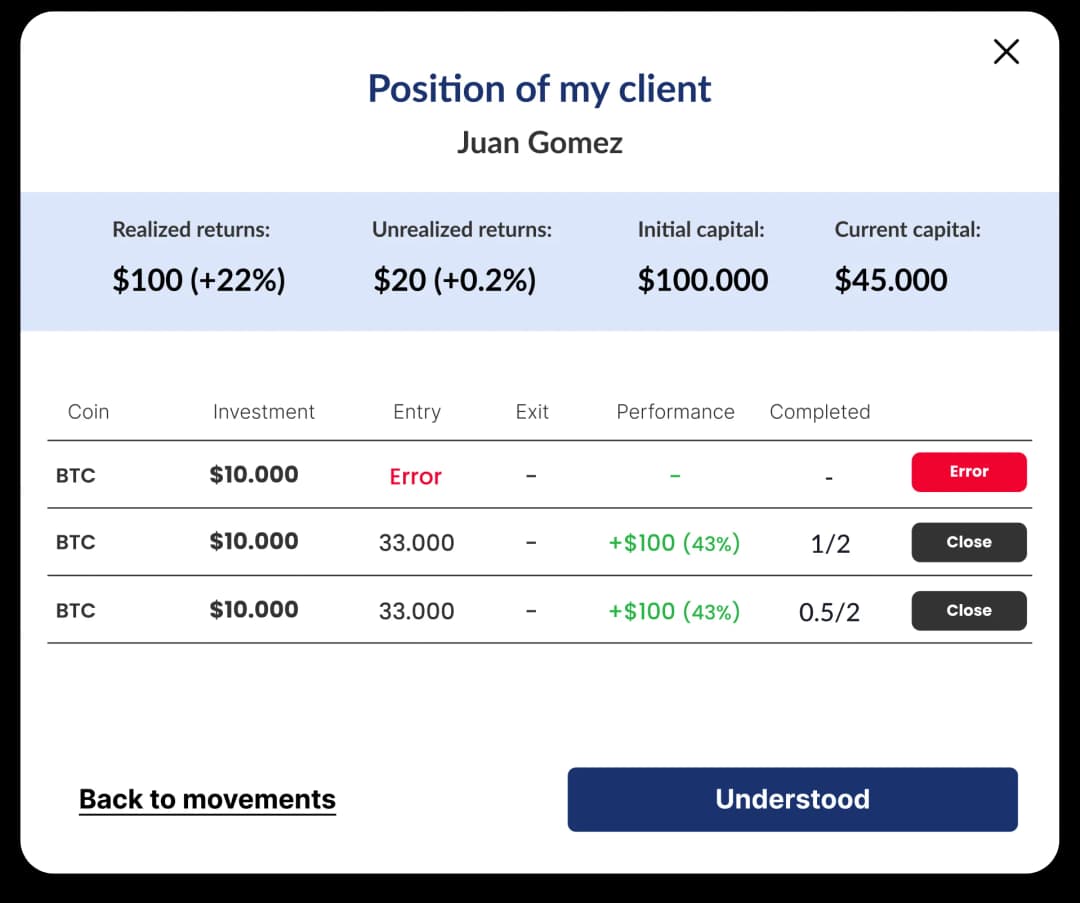Select the Error entry text in first row
Viewport: 1080px width, 903px height.
pos(416,477)
